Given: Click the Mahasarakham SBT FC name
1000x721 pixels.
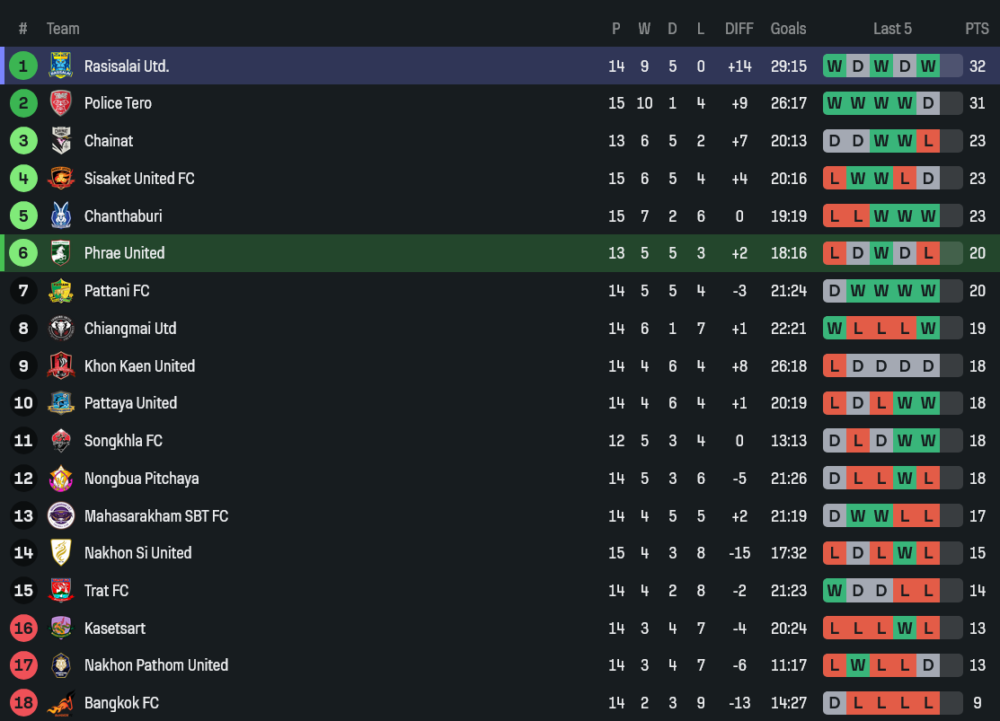Looking at the screenshot, I should 156,516.
